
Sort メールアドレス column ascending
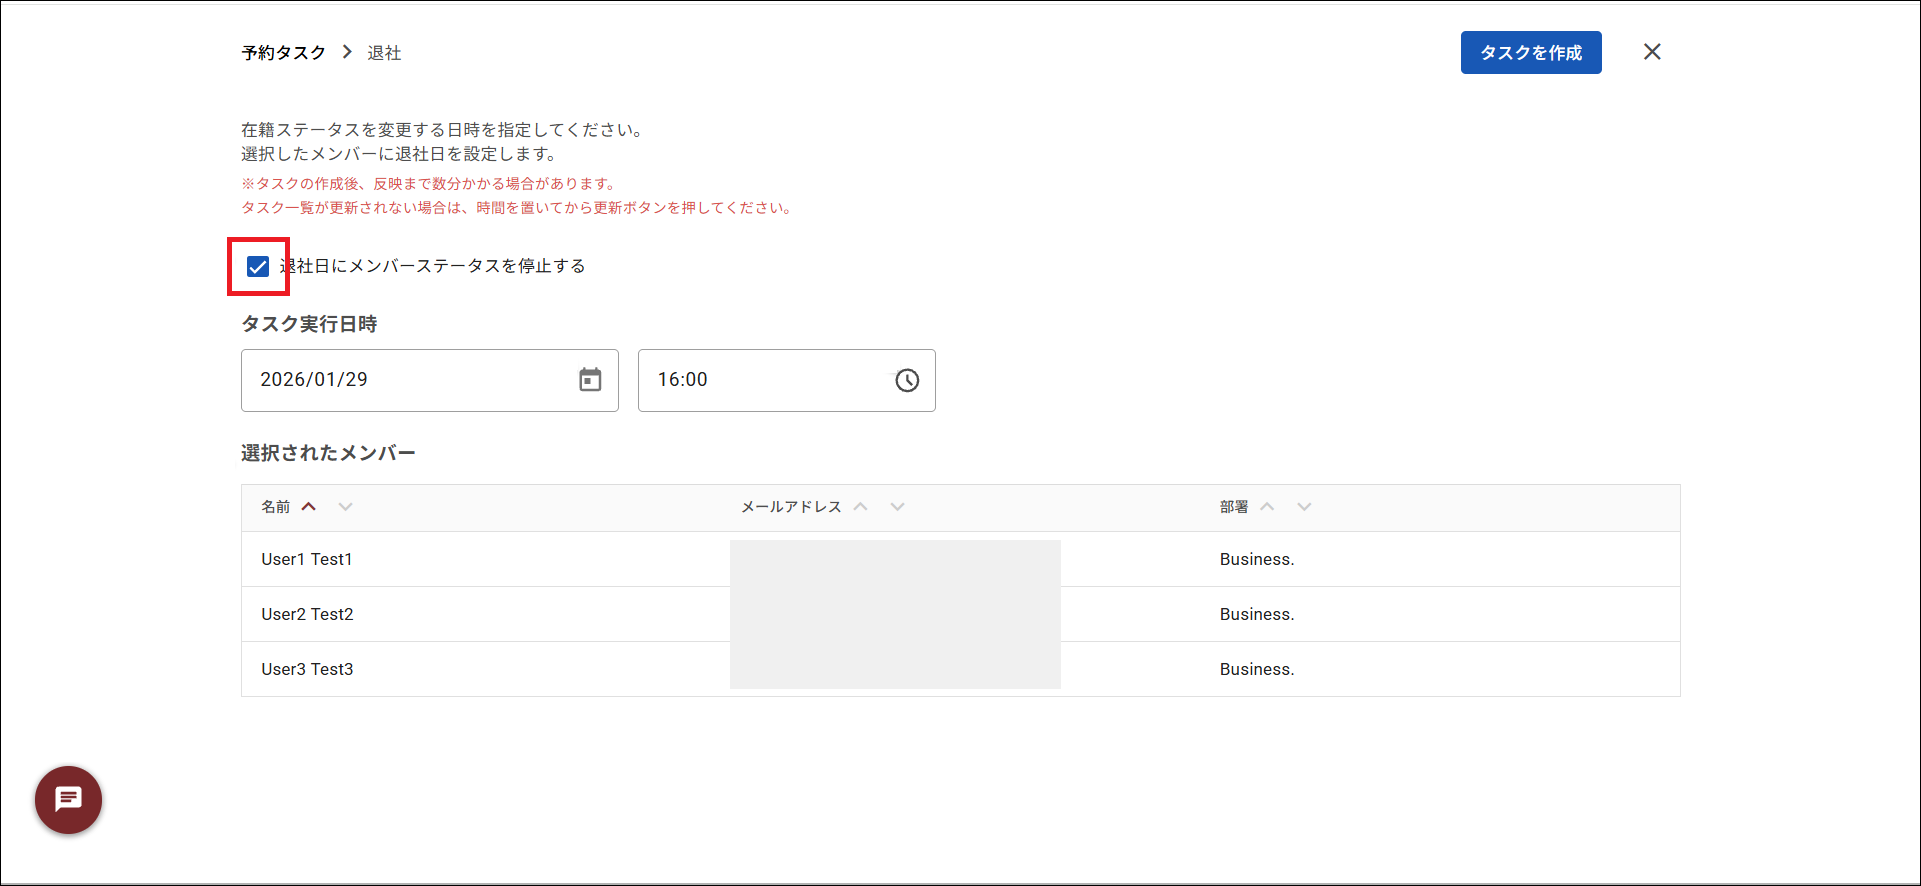pyautogui.click(x=860, y=507)
